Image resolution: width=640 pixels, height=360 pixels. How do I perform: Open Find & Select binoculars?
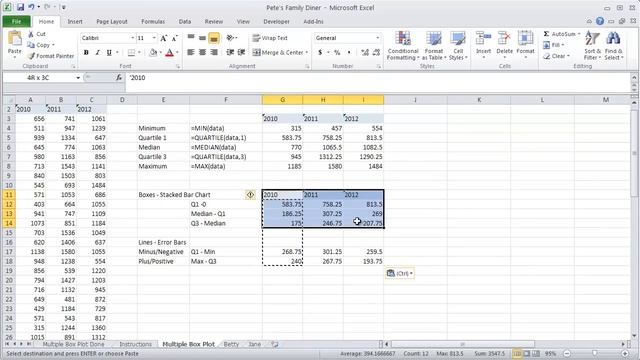coord(613,45)
